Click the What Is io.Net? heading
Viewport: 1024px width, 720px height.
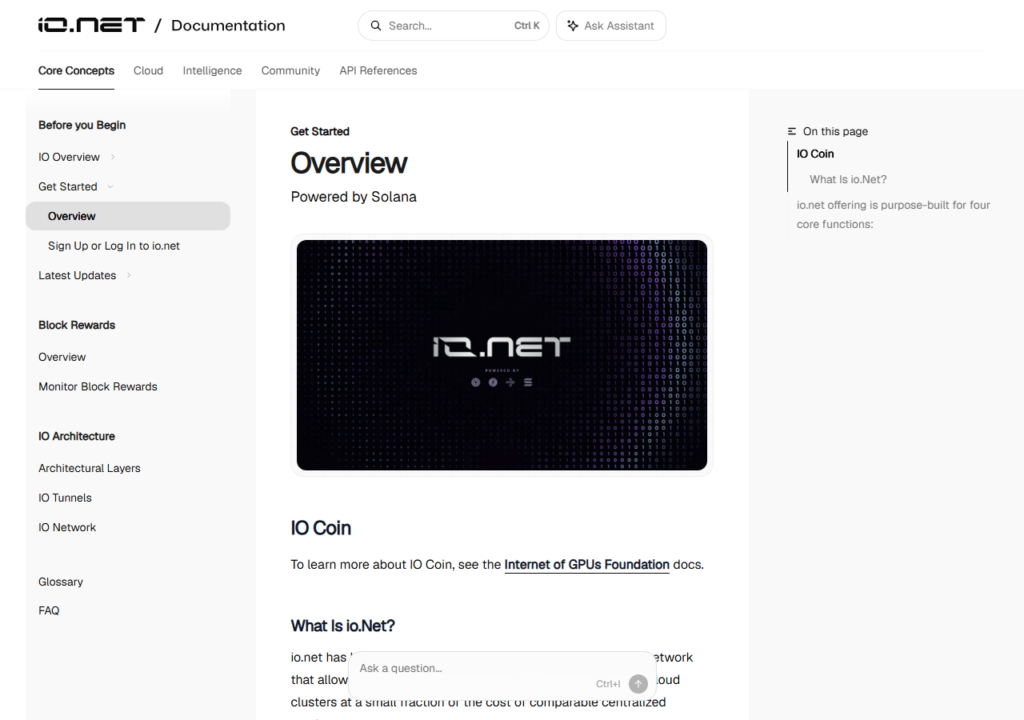(x=343, y=626)
